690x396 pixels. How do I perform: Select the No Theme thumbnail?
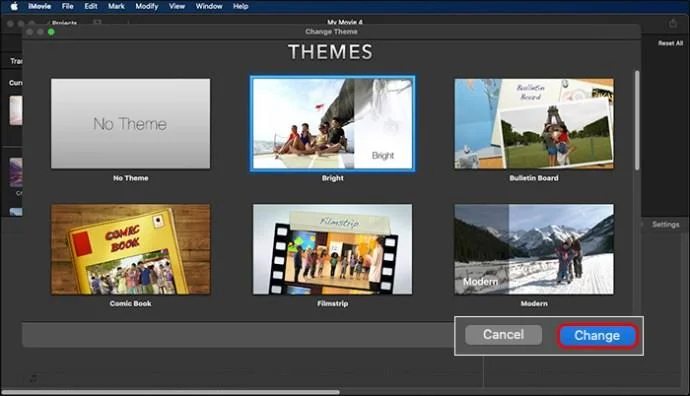coord(130,124)
